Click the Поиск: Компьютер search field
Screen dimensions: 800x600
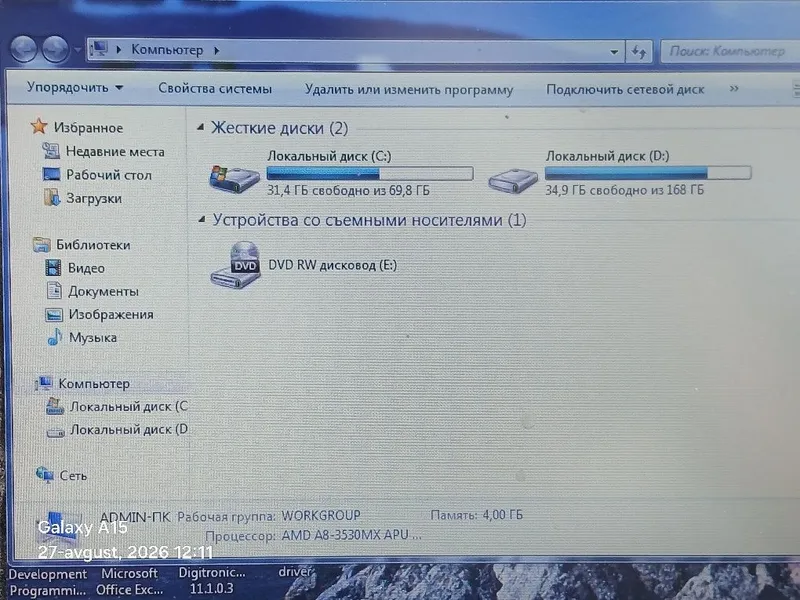(x=730, y=52)
